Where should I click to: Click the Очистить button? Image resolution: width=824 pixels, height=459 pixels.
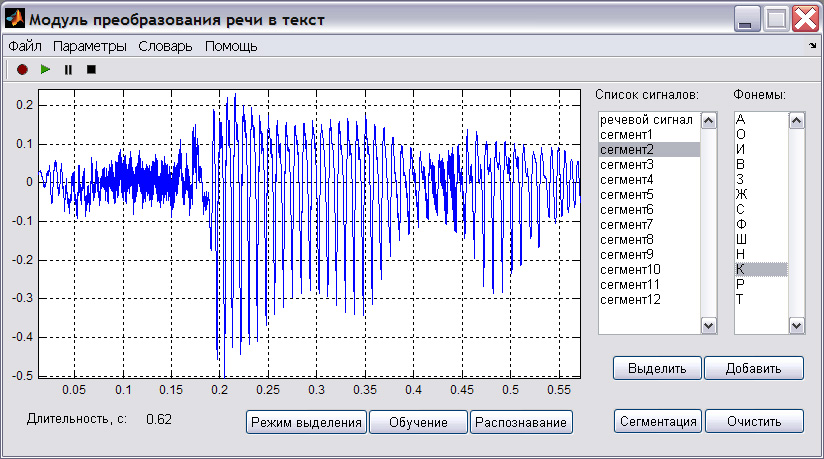tap(754, 421)
